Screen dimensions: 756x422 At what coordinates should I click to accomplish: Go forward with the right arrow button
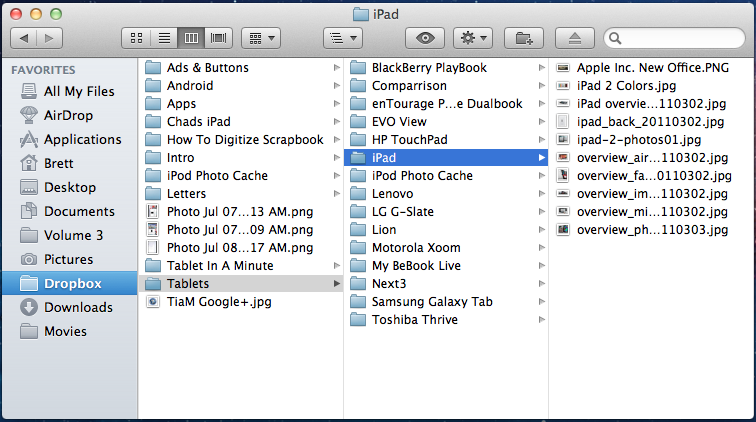(x=49, y=38)
